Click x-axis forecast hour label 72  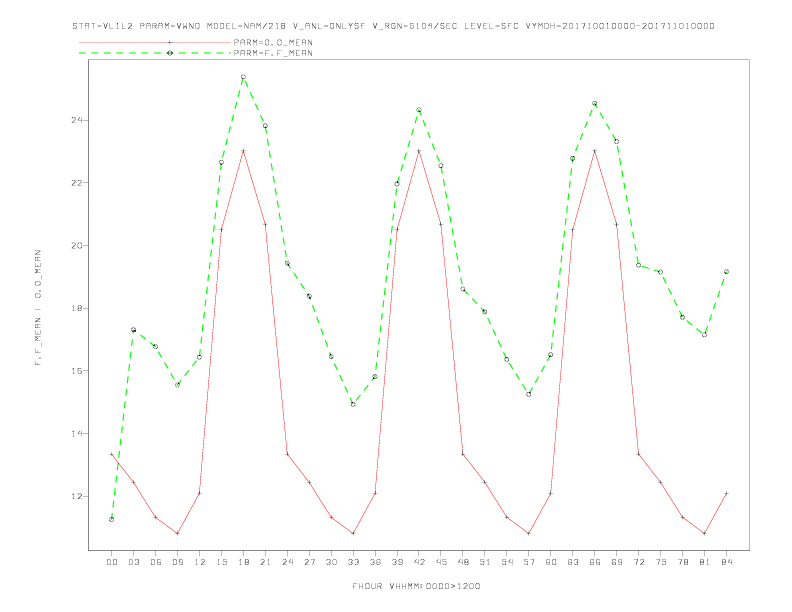638,562
